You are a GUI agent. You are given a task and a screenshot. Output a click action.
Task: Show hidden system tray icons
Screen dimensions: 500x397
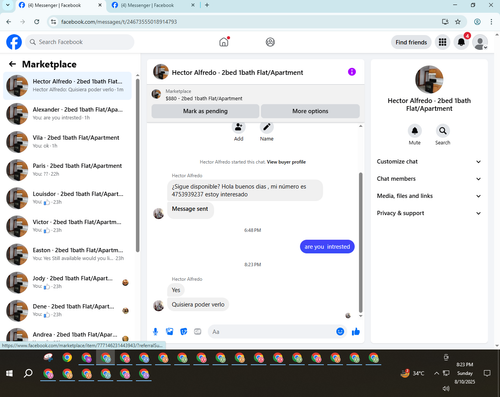pos(436,373)
